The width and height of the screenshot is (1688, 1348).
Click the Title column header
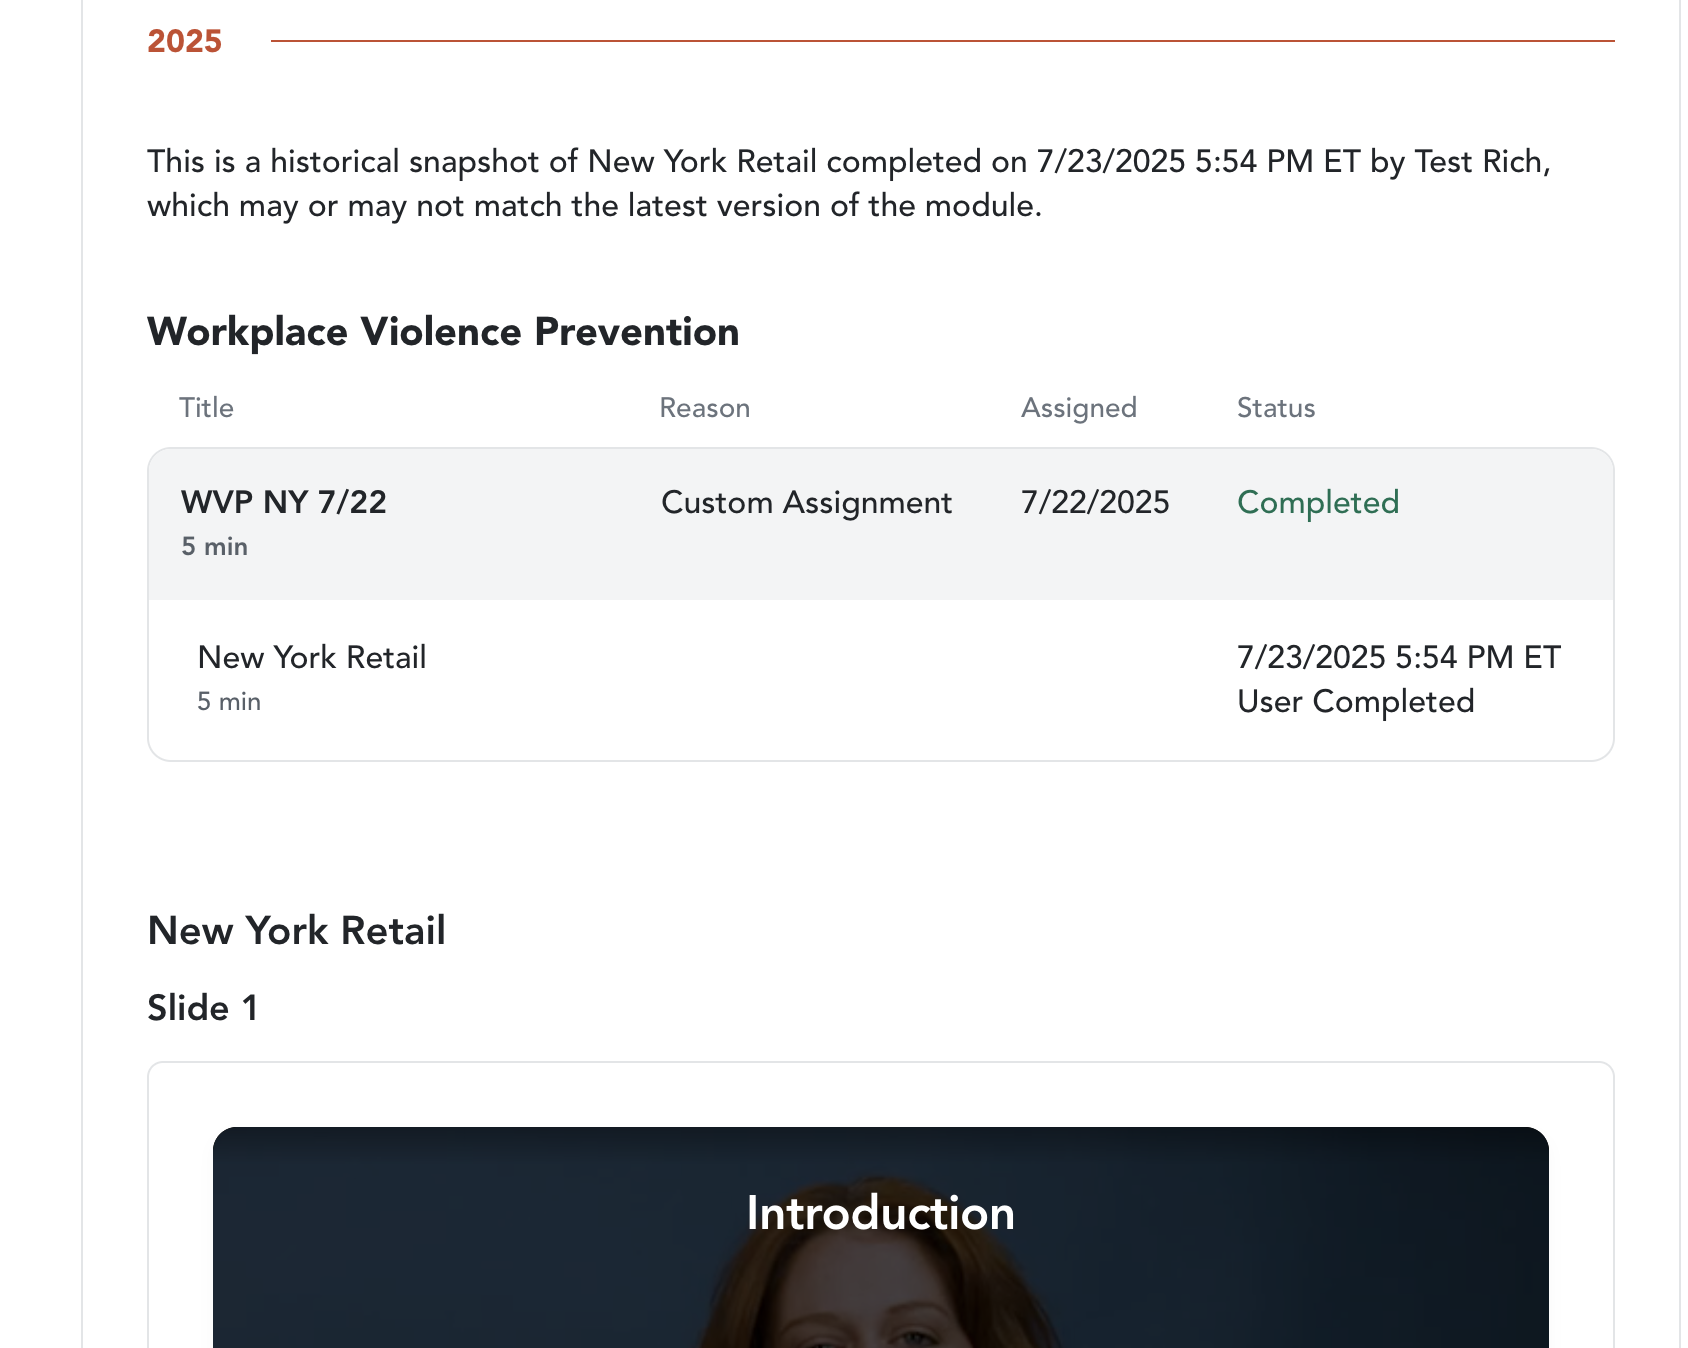pyautogui.click(x=206, y=408)
